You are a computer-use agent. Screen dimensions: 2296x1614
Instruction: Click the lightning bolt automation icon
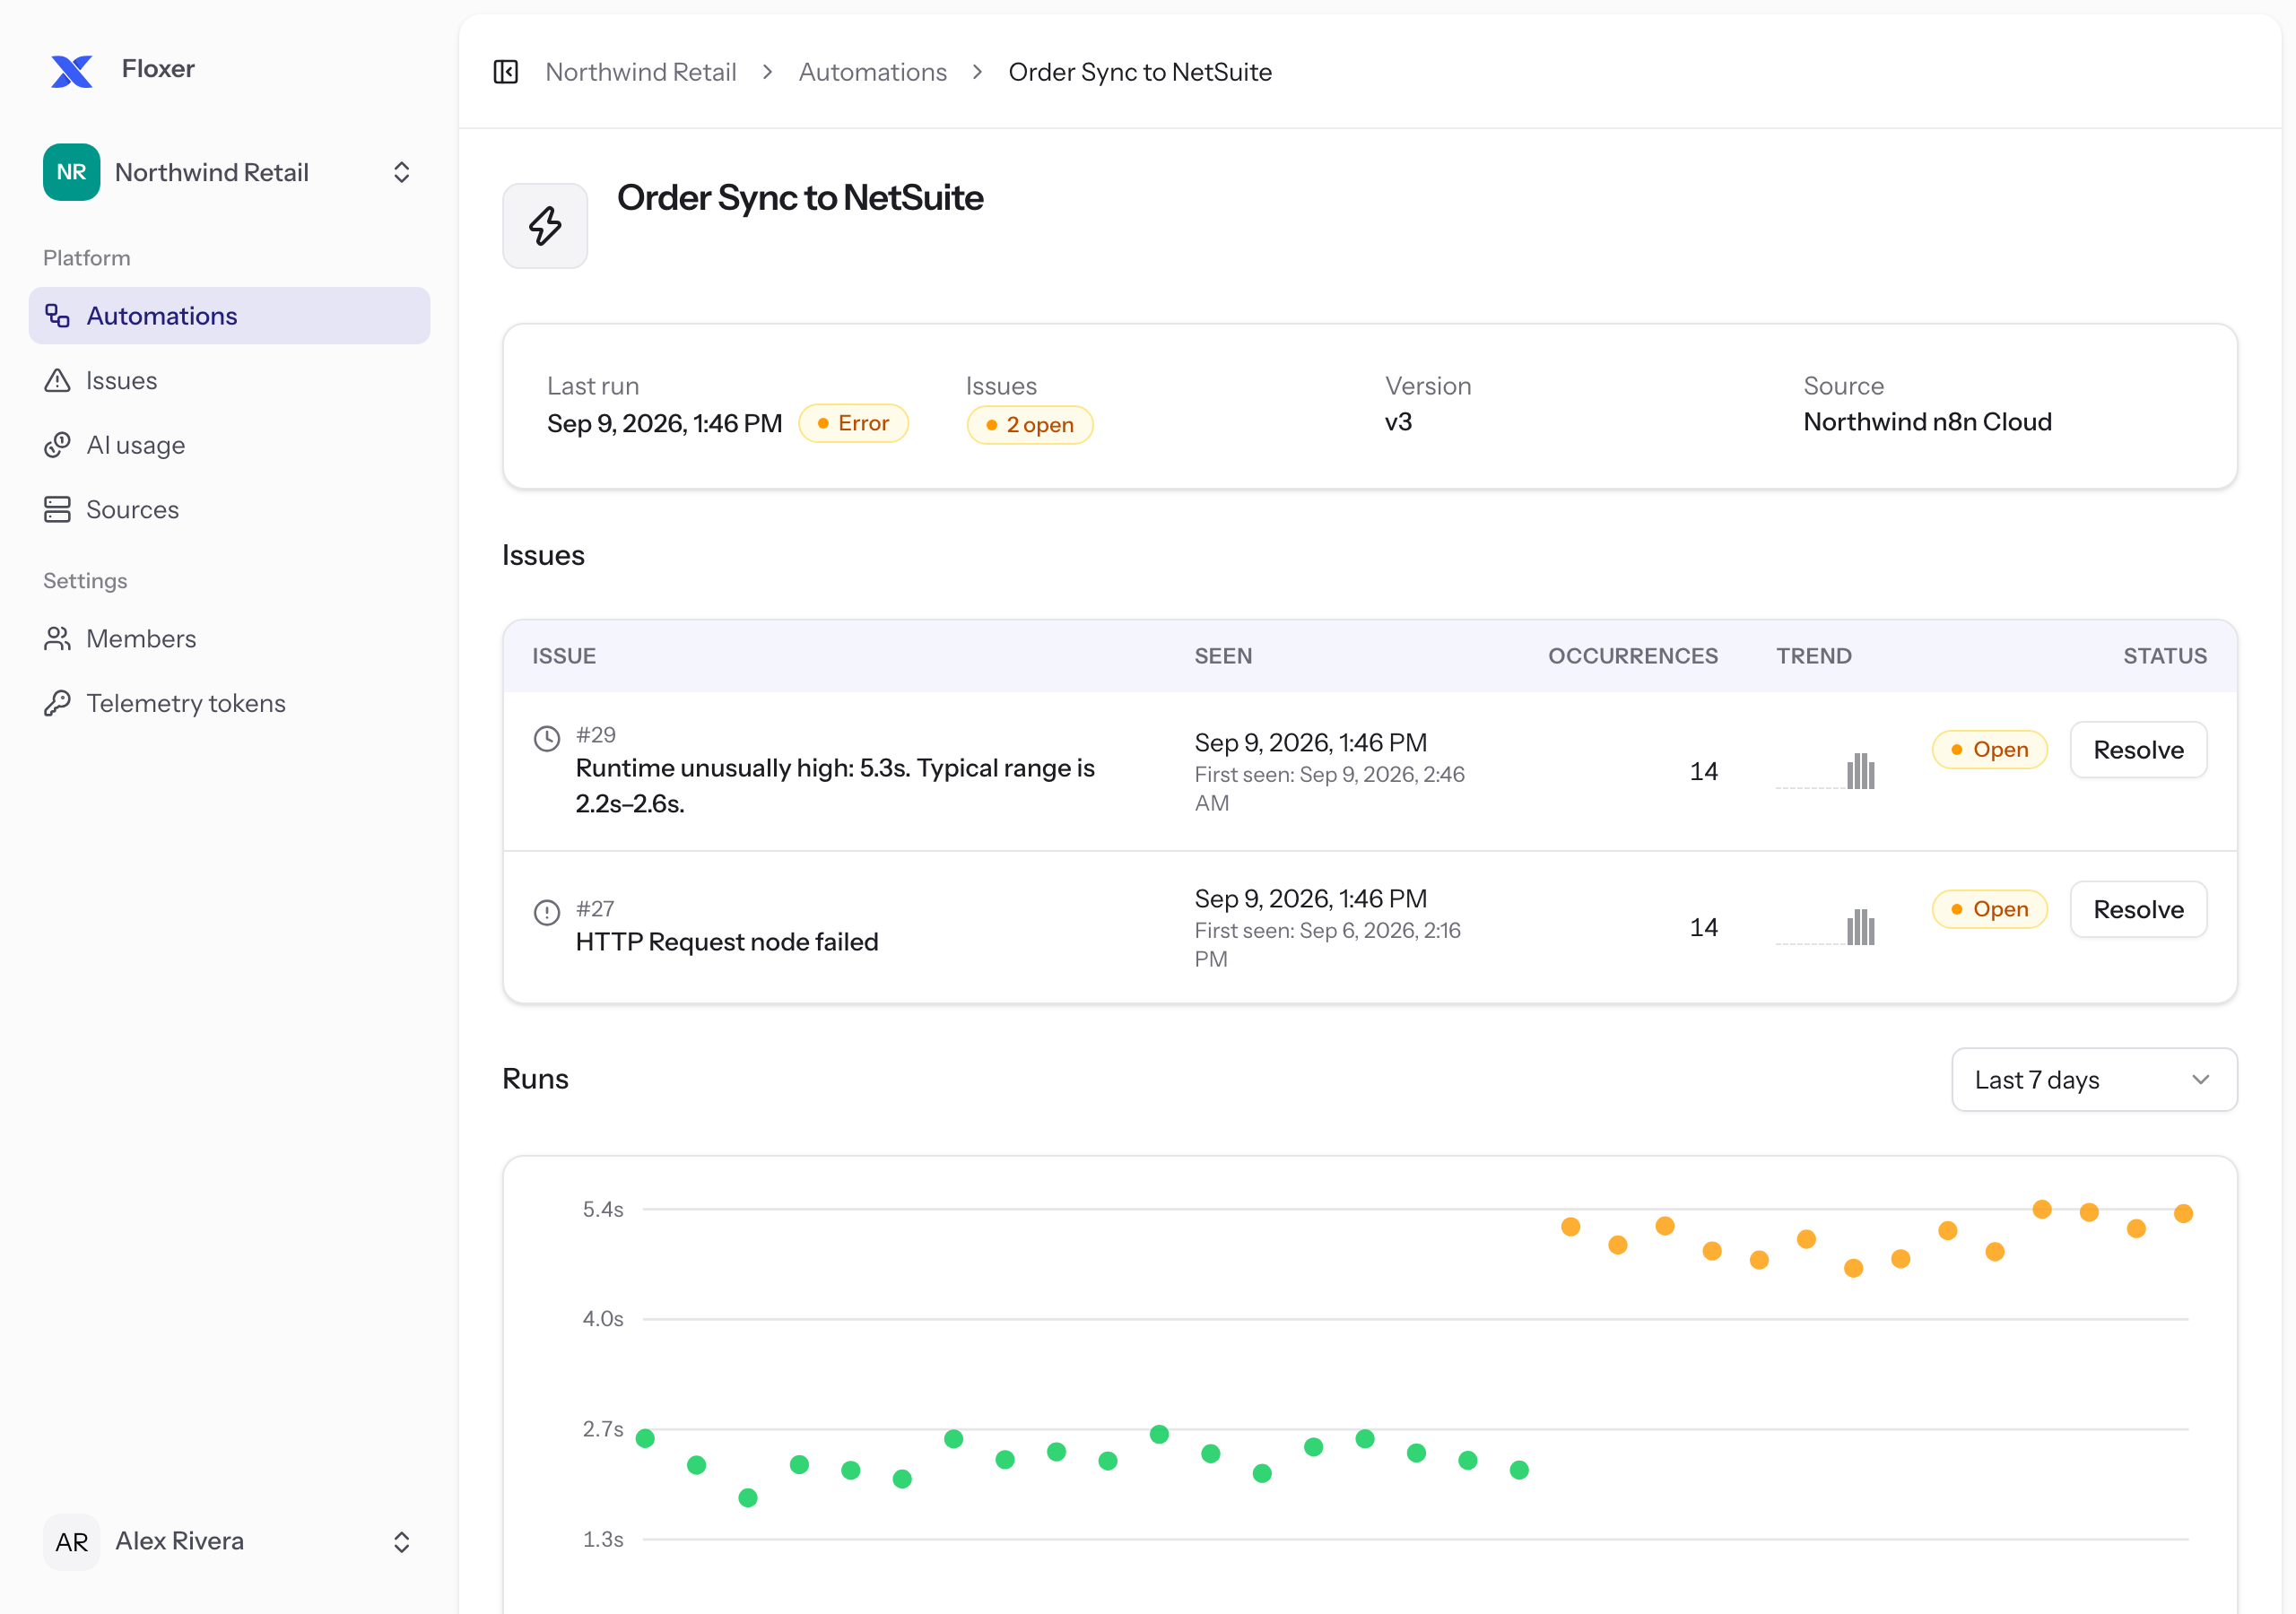(545, 226)
